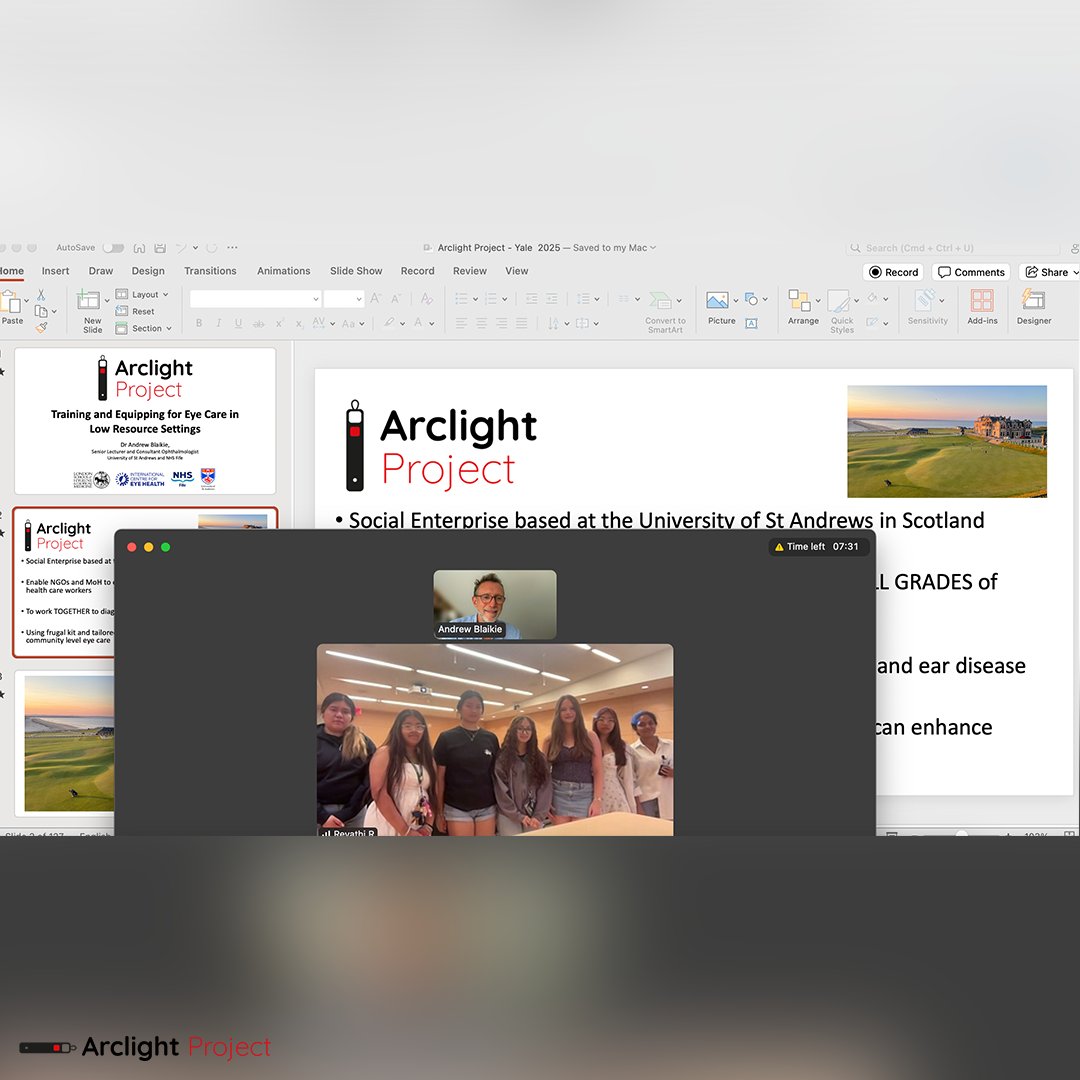This screenshot has width=1080, height=1080.
Task: Click the Copy icon
Action: click(41, 311)
